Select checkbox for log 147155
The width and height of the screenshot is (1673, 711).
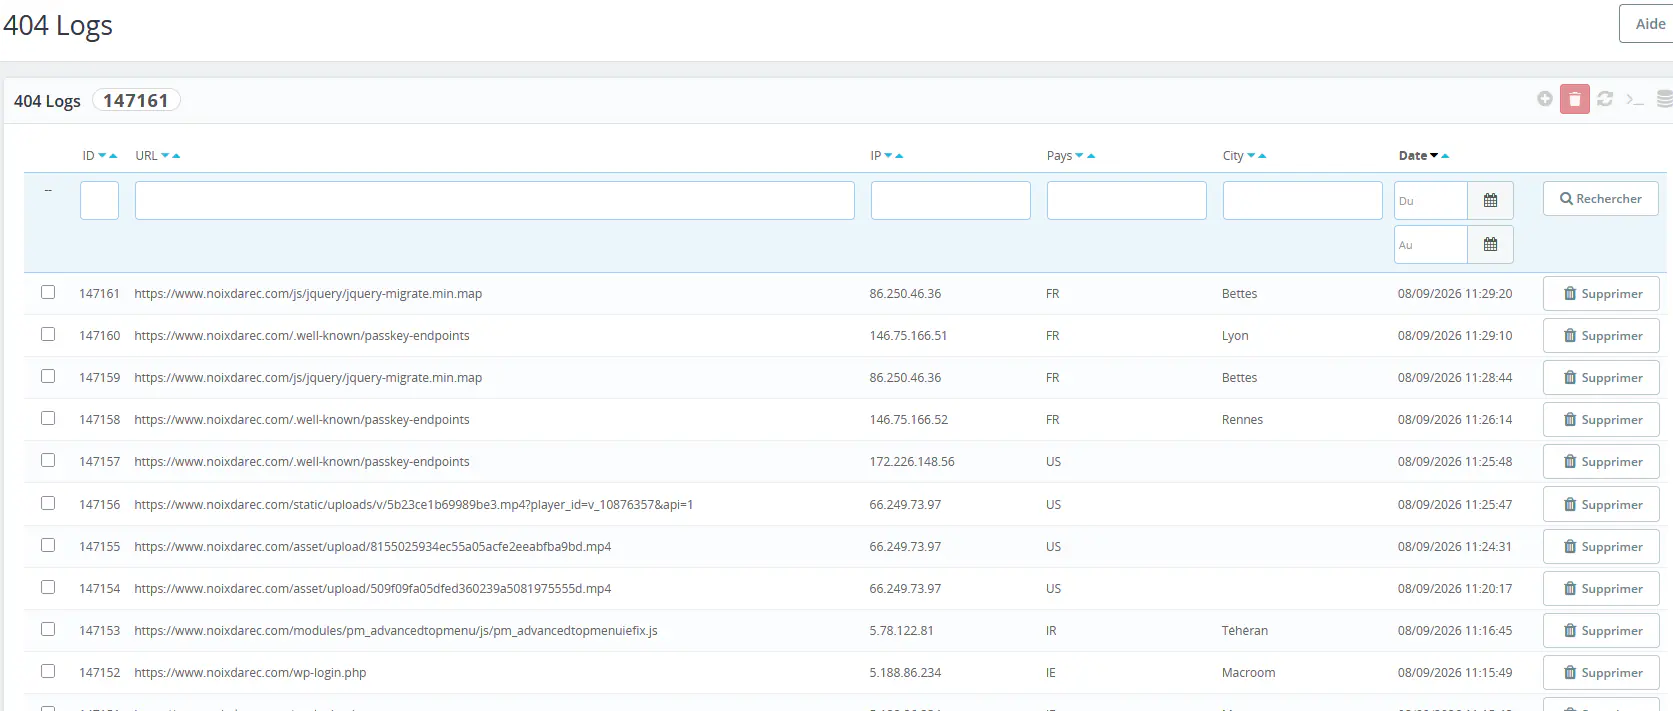pyautogui.click(x=48, y=545)
